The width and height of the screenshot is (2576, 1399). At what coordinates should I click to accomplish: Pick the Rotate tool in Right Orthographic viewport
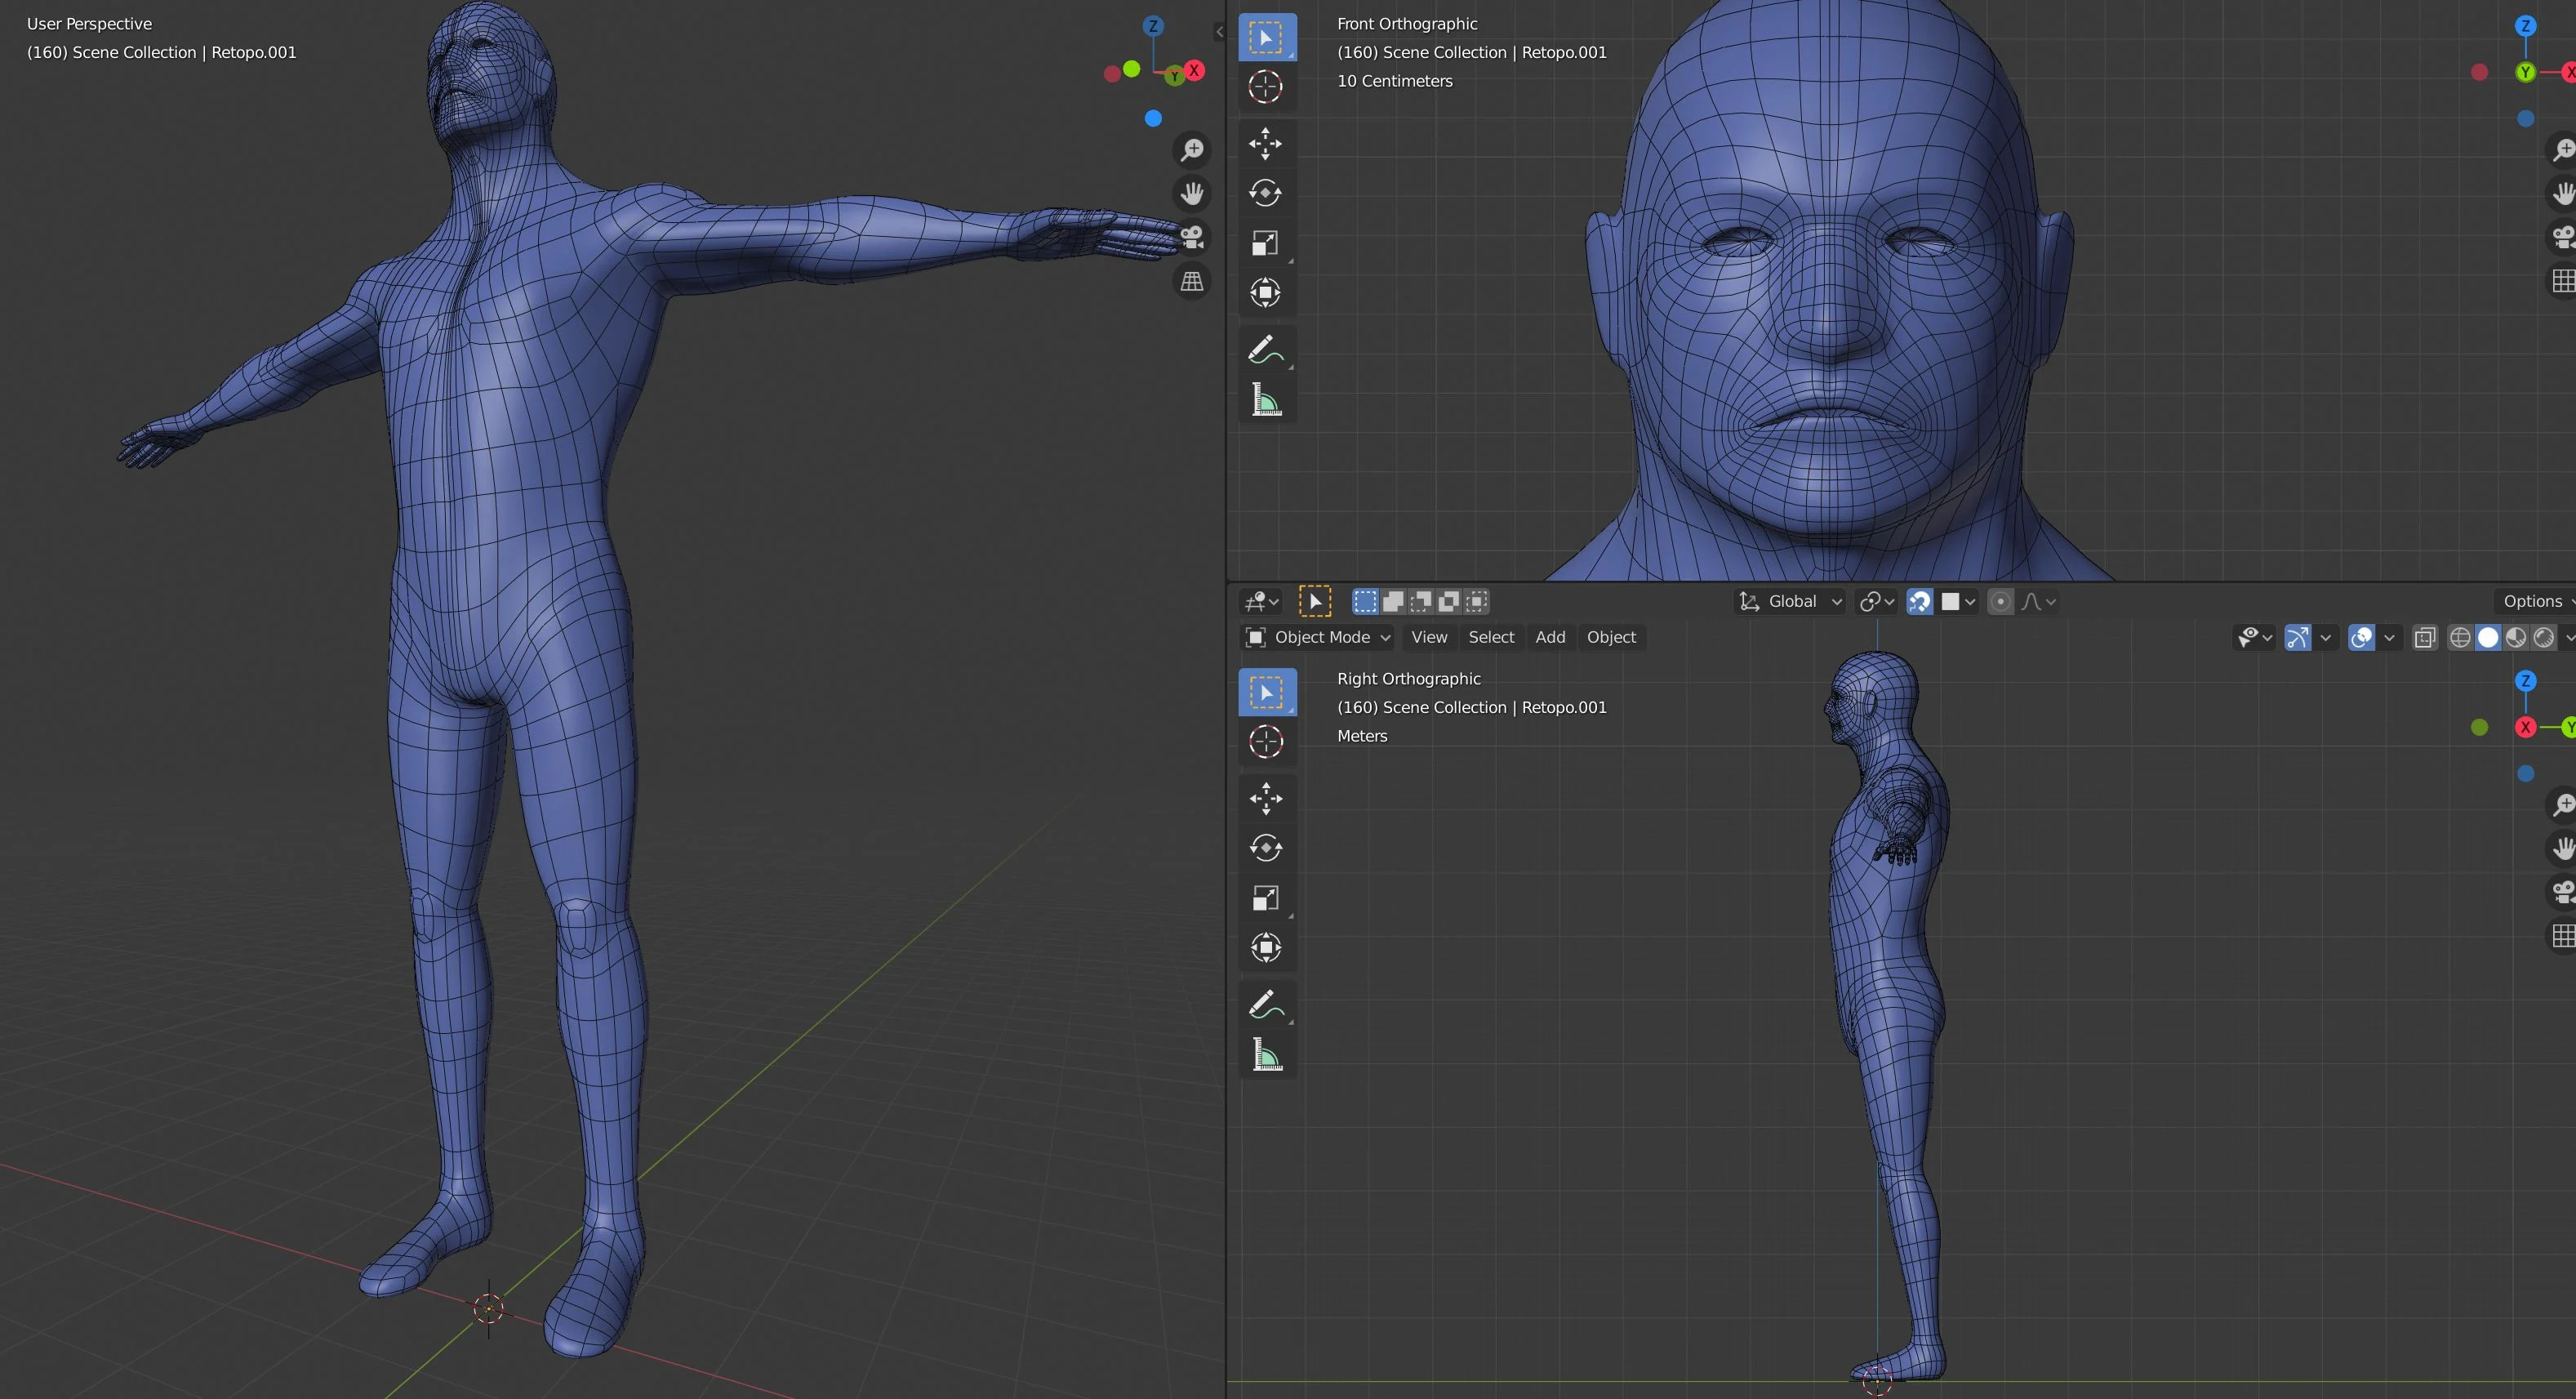point(1266,848)
